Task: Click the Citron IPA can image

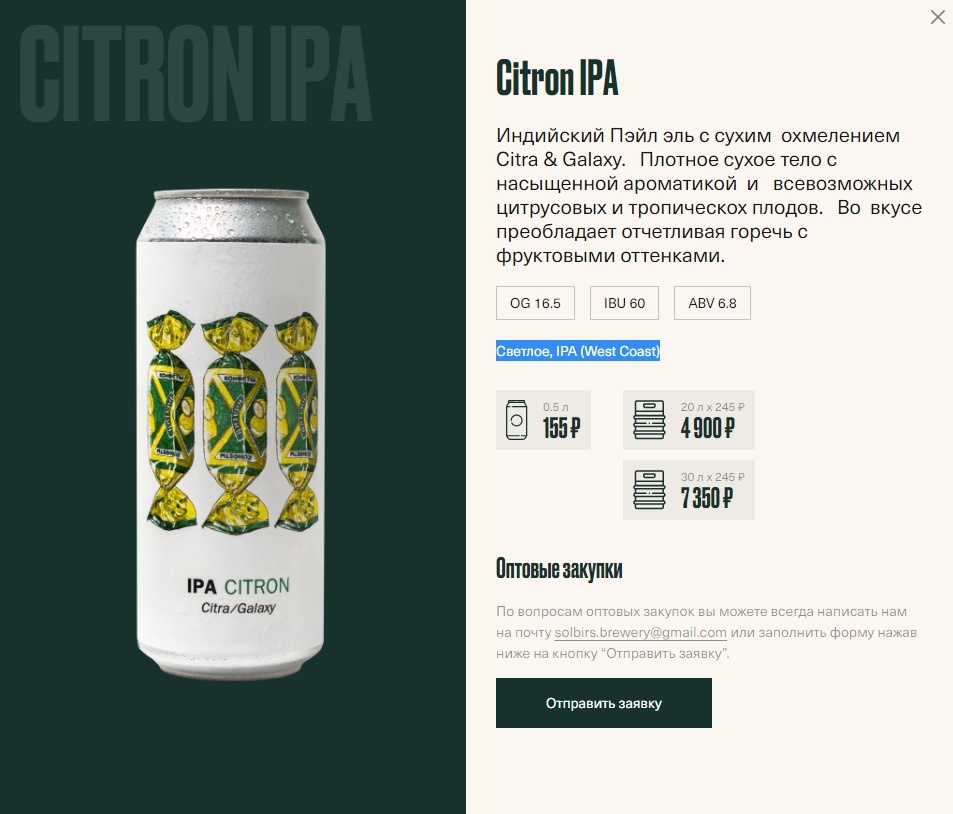Action: (x=231, y=434)
